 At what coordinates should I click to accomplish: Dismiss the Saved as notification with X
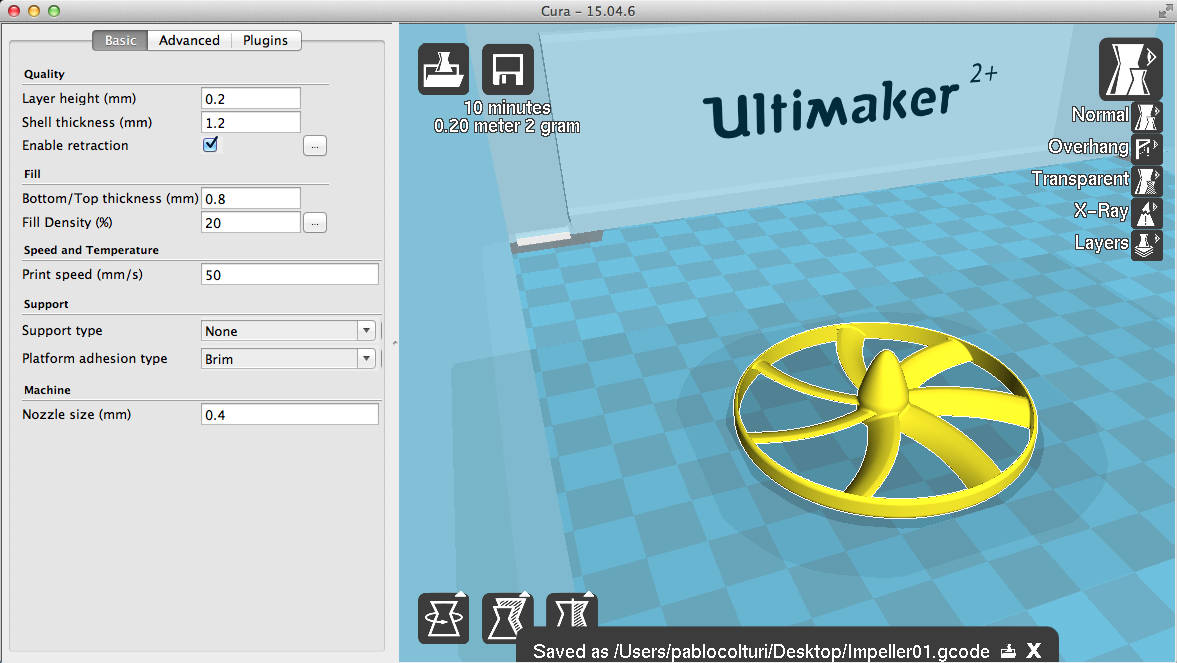pyautogui.click(x=1034, y=651)
